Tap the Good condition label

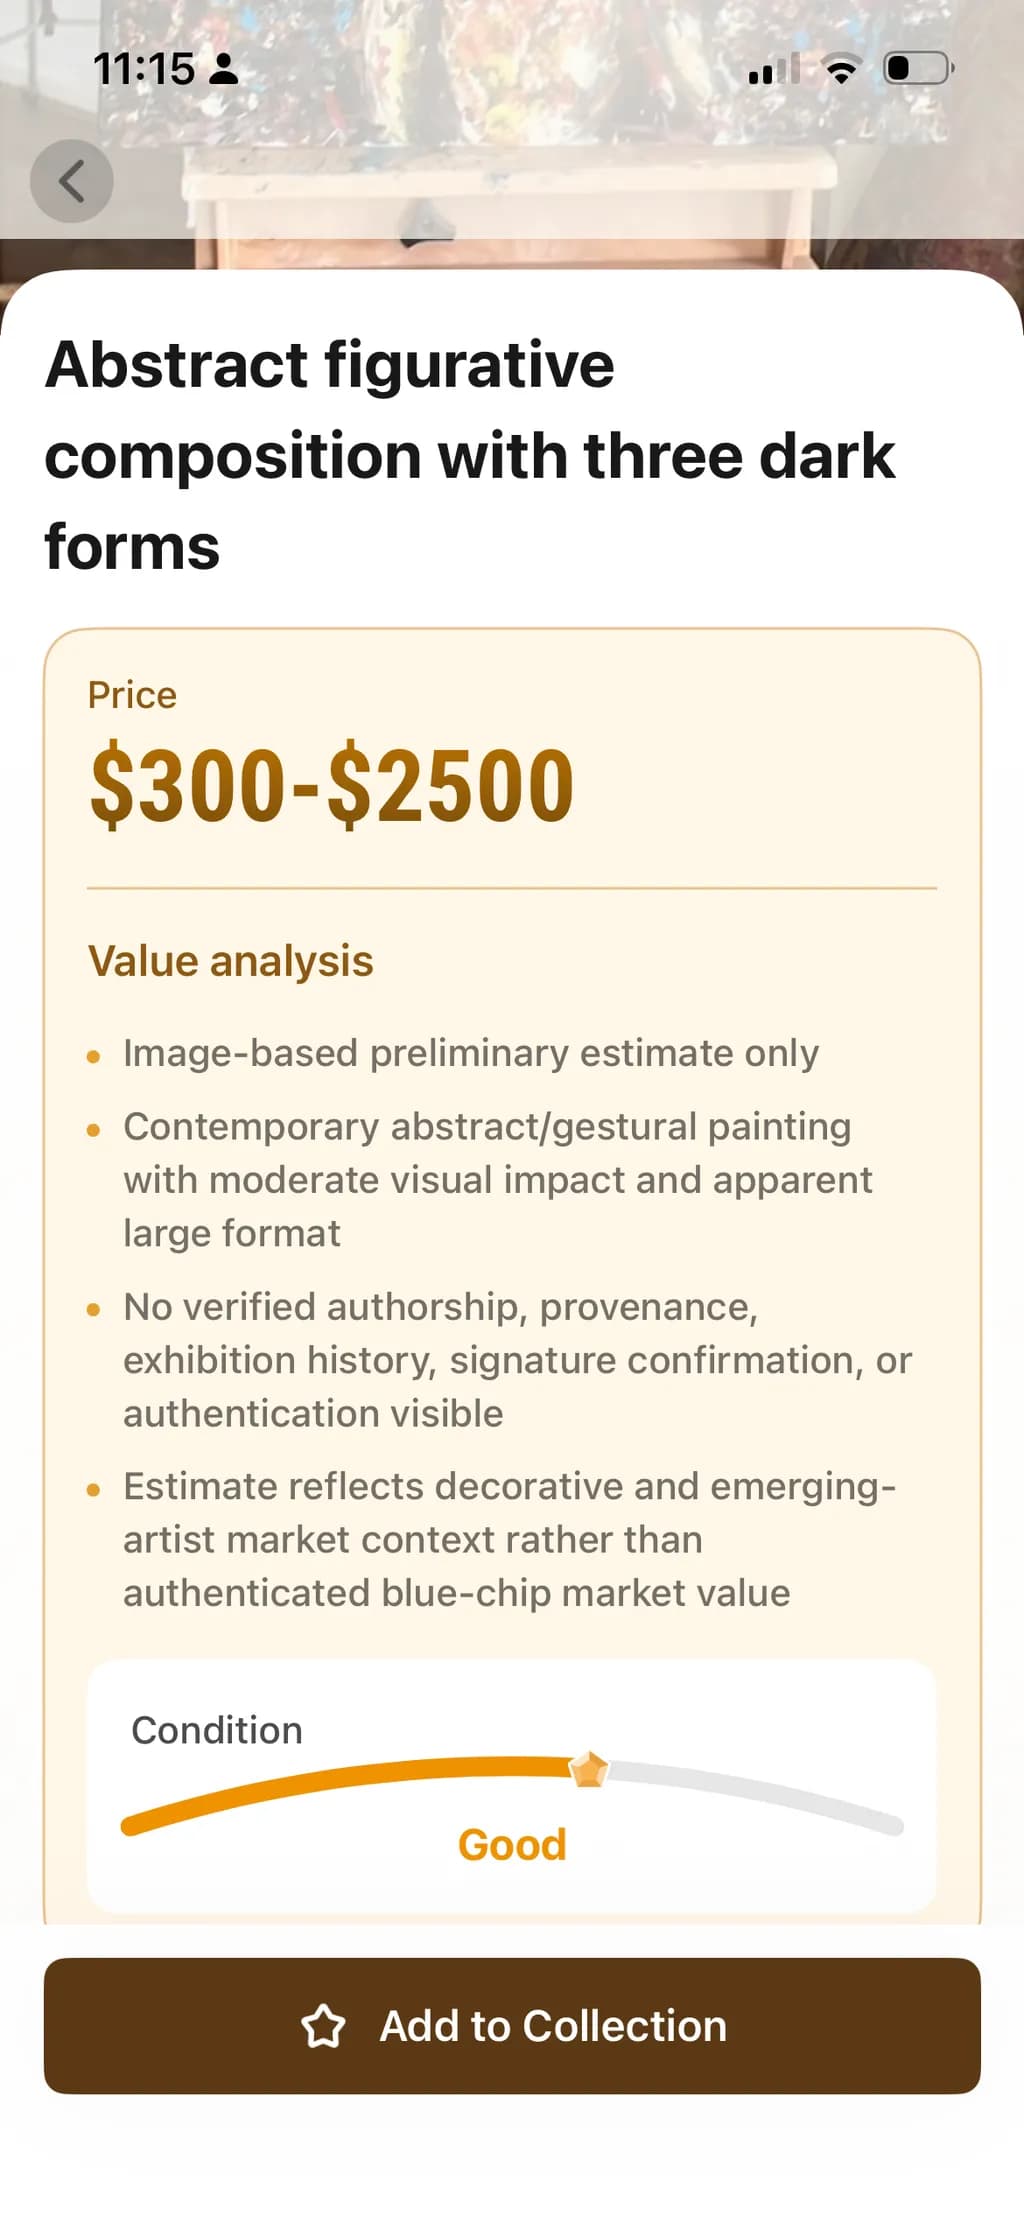point(512,1845)
